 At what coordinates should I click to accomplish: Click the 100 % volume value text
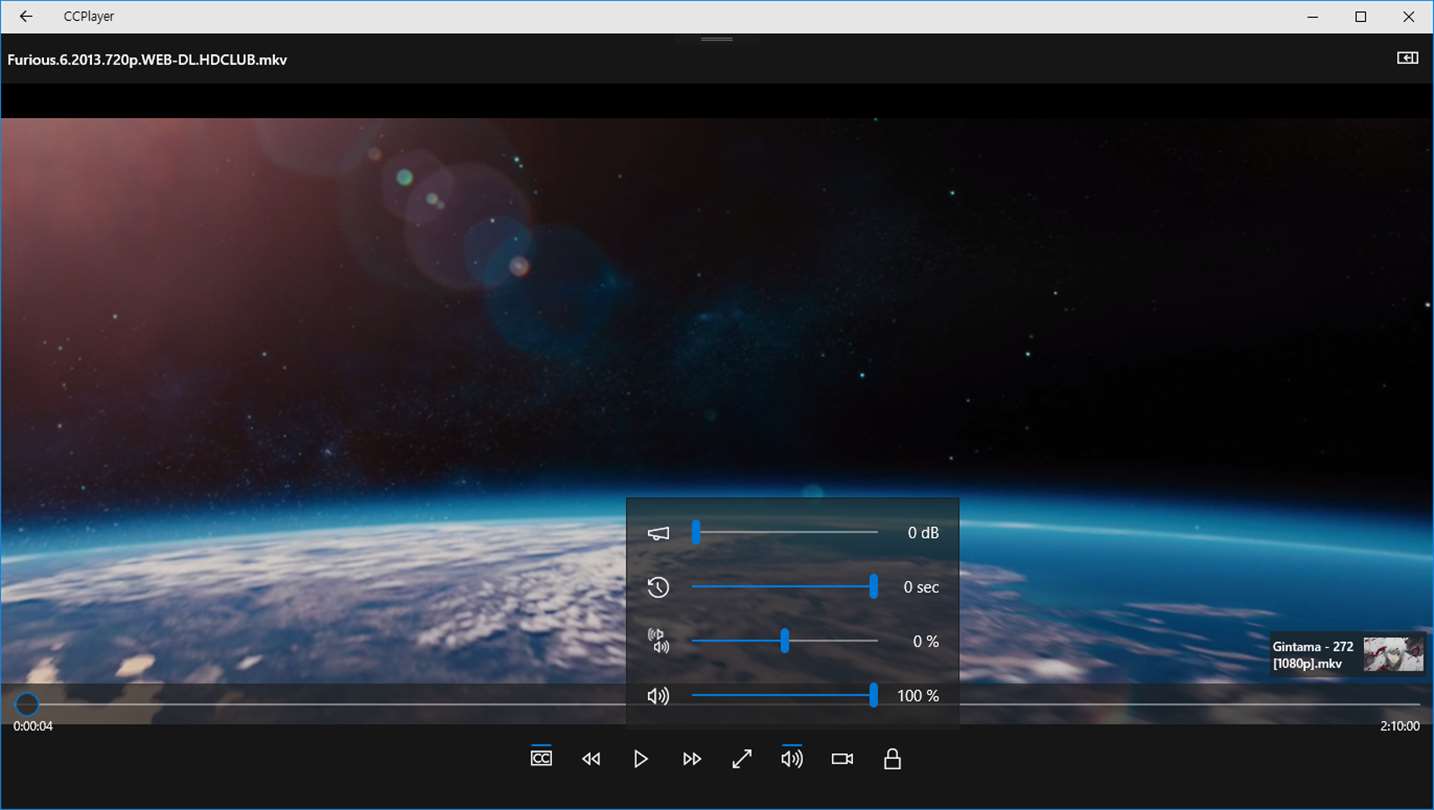pos(918,696)
